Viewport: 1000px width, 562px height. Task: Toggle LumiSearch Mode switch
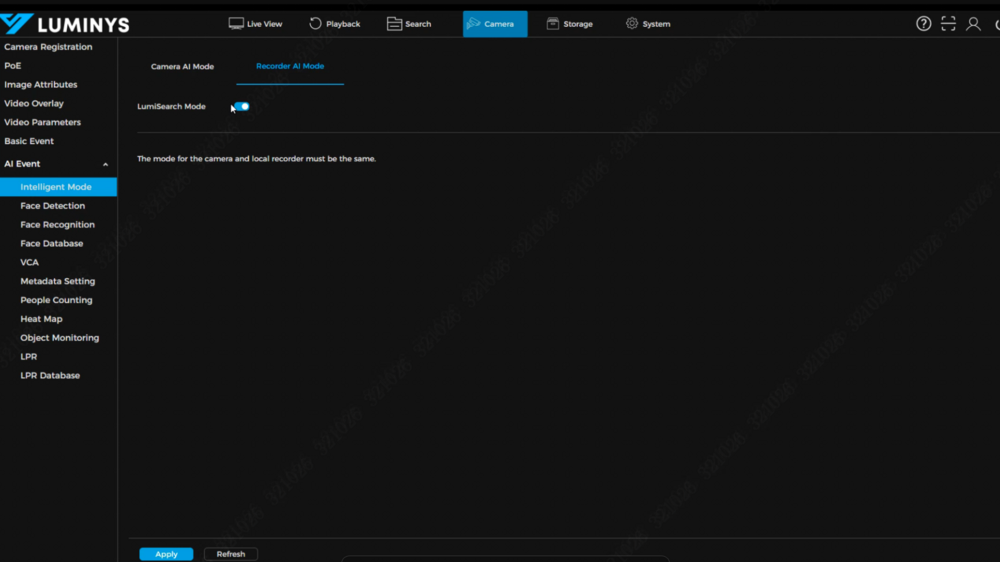pos(242,106)
